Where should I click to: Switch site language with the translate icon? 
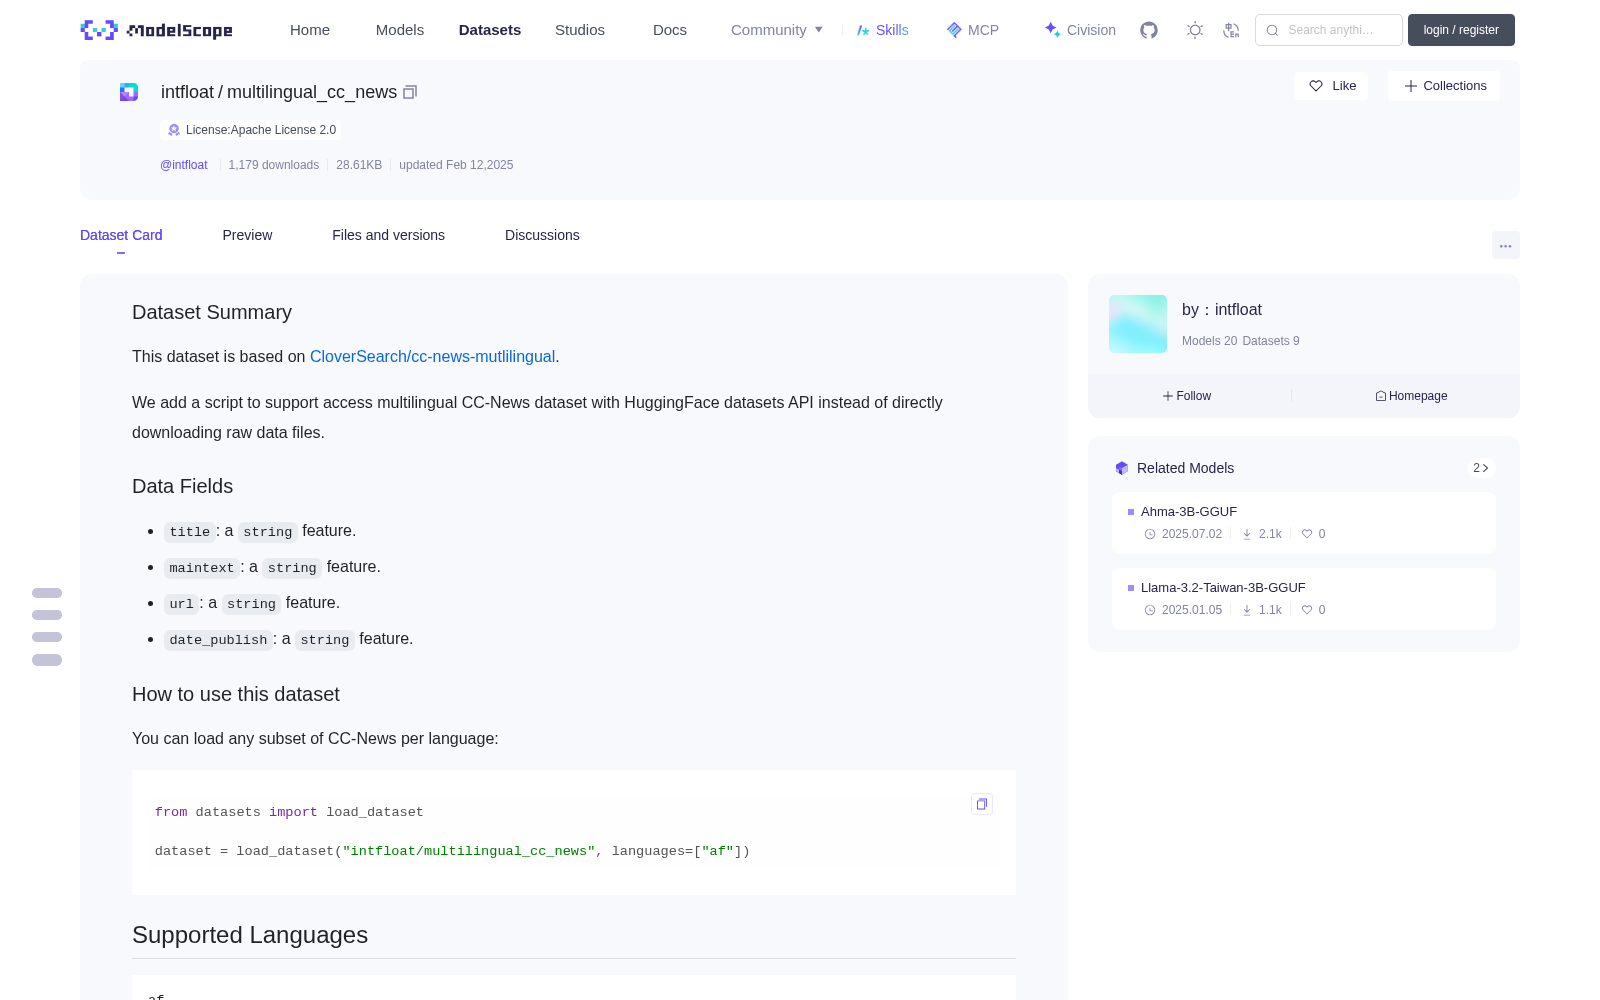click(x=1231, y=30)
